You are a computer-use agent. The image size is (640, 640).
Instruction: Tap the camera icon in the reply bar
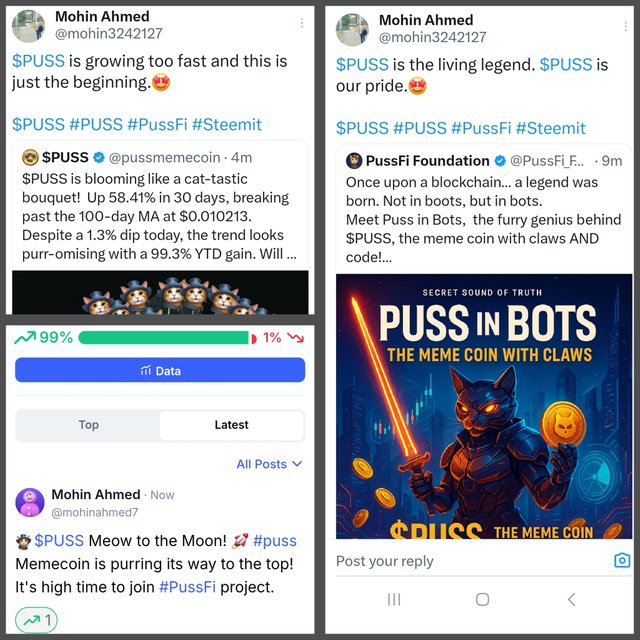622,560
